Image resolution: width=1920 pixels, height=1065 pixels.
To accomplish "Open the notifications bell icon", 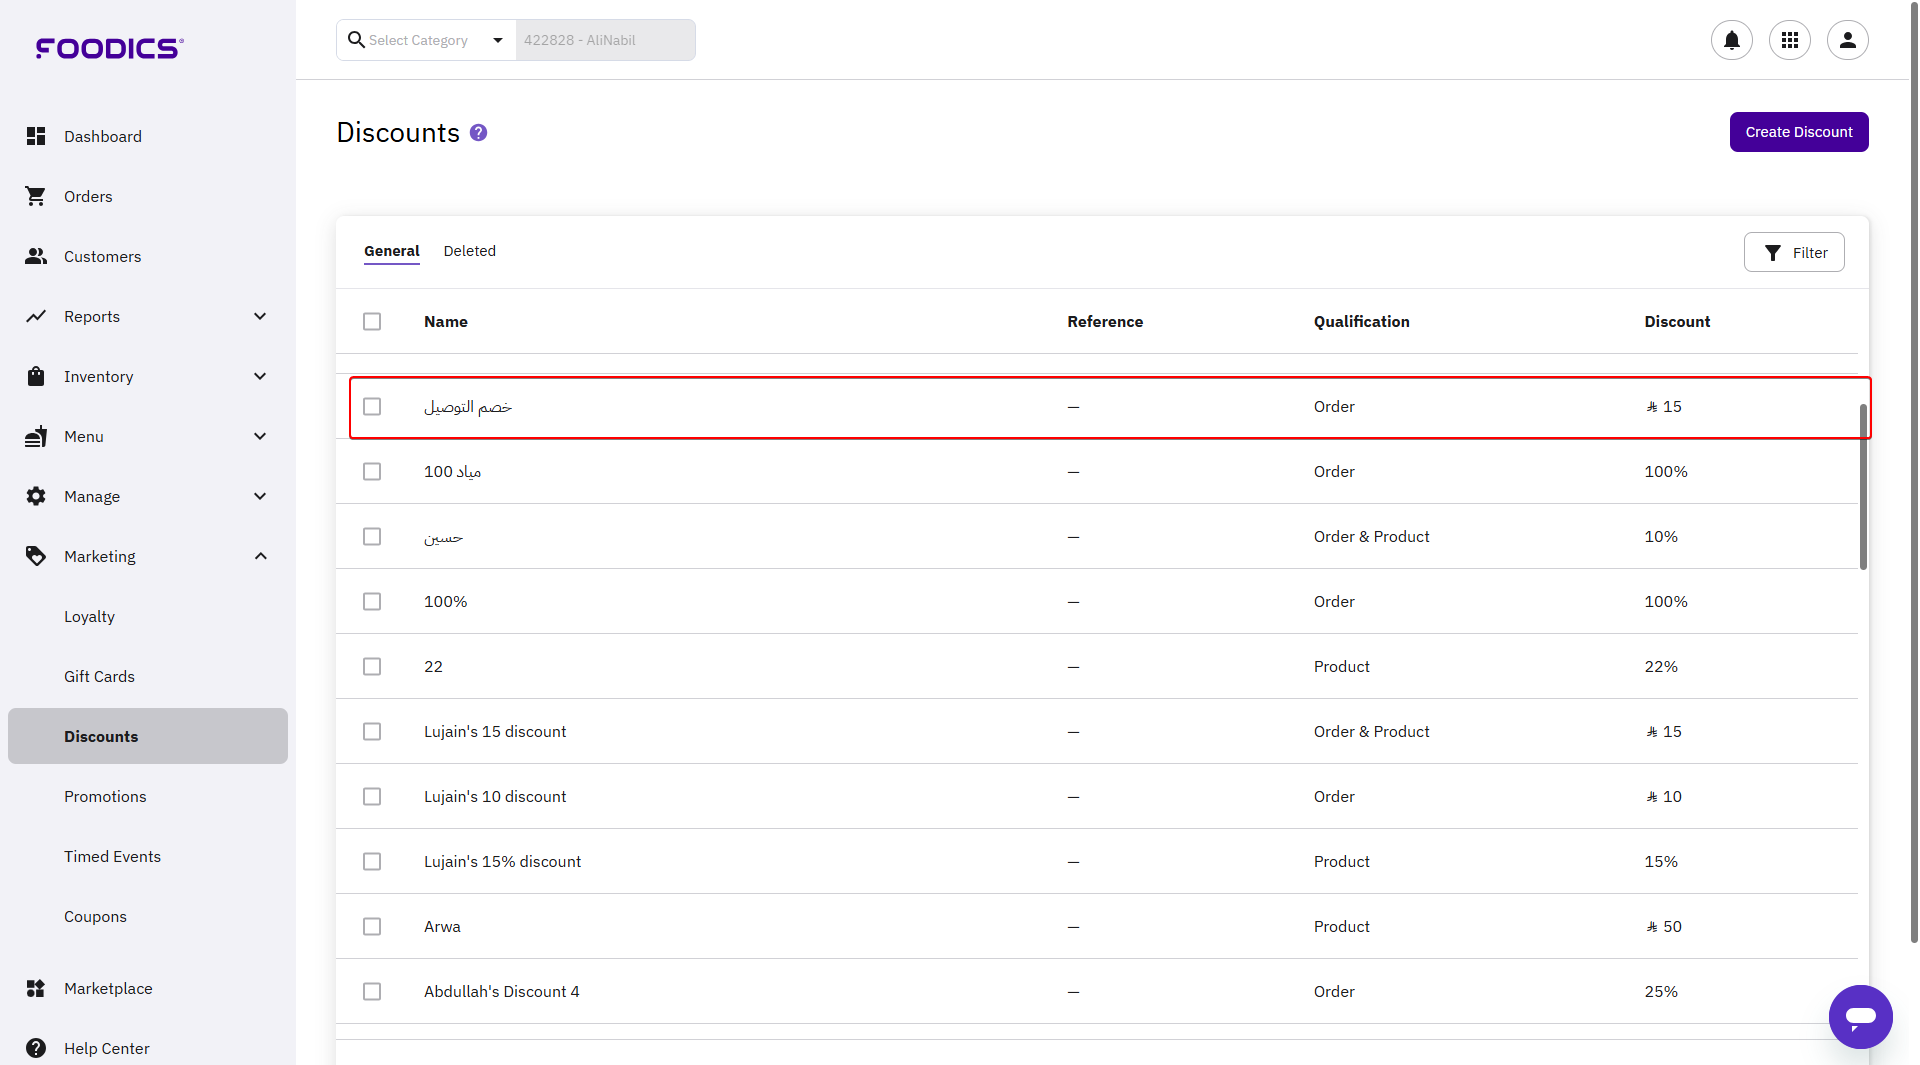I will (x=1731, y=40).
